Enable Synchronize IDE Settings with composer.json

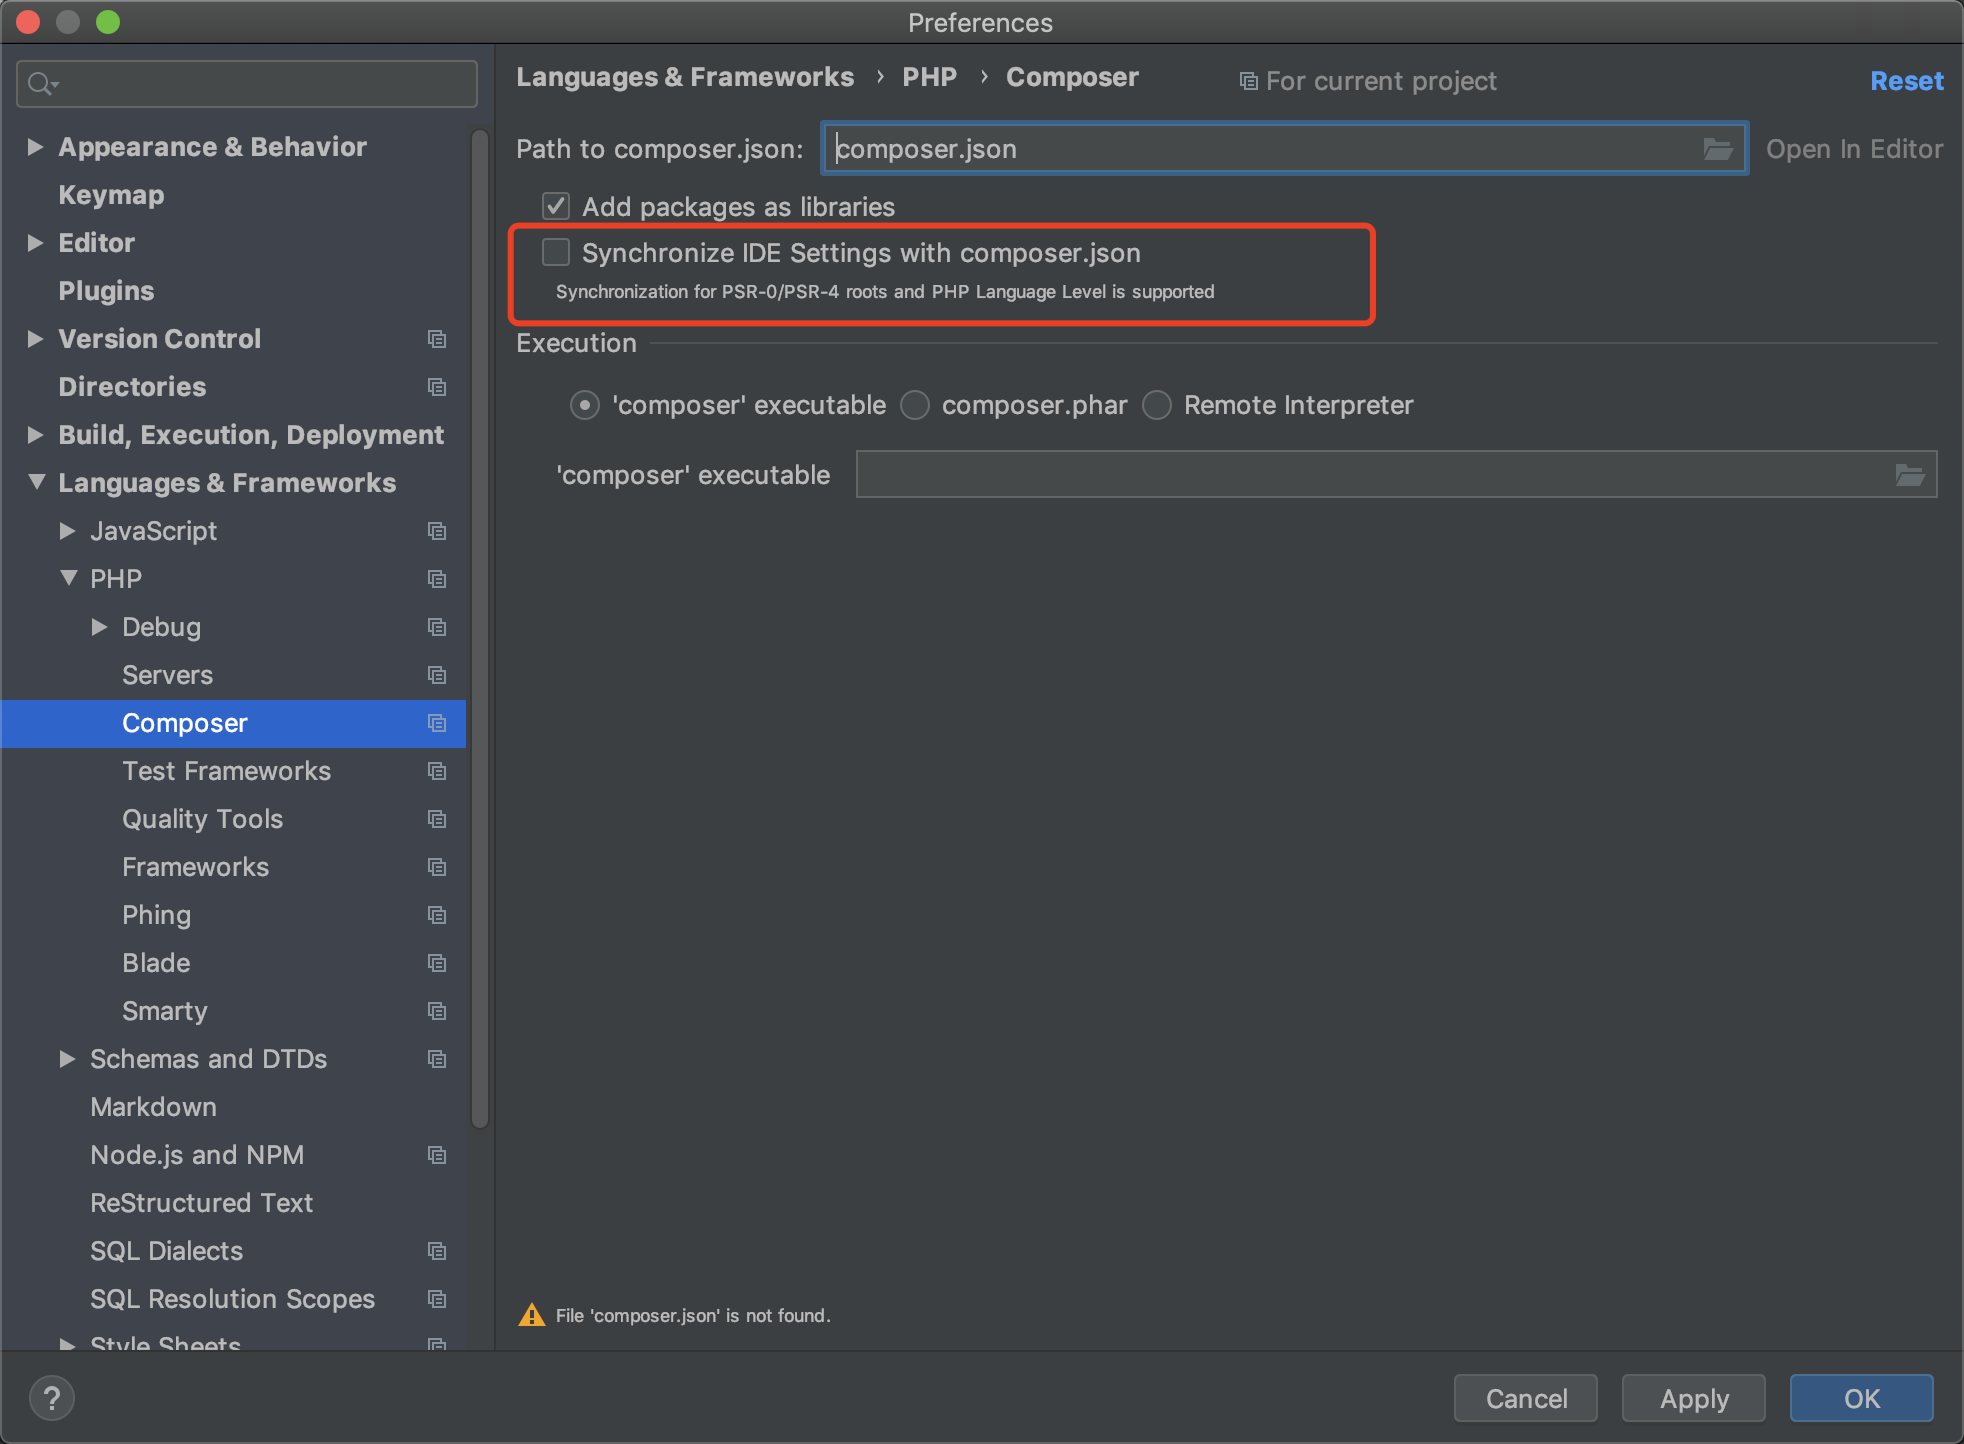556,253
